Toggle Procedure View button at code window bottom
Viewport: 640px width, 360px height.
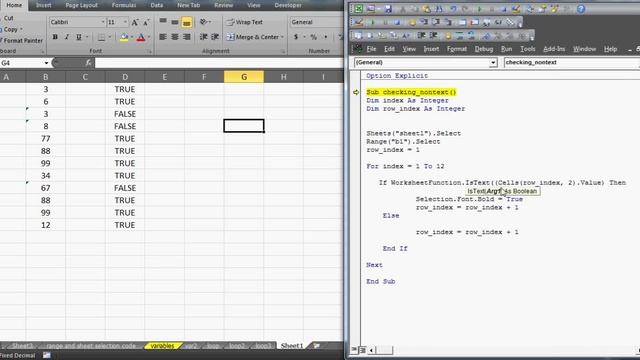[x=354, y=350]
